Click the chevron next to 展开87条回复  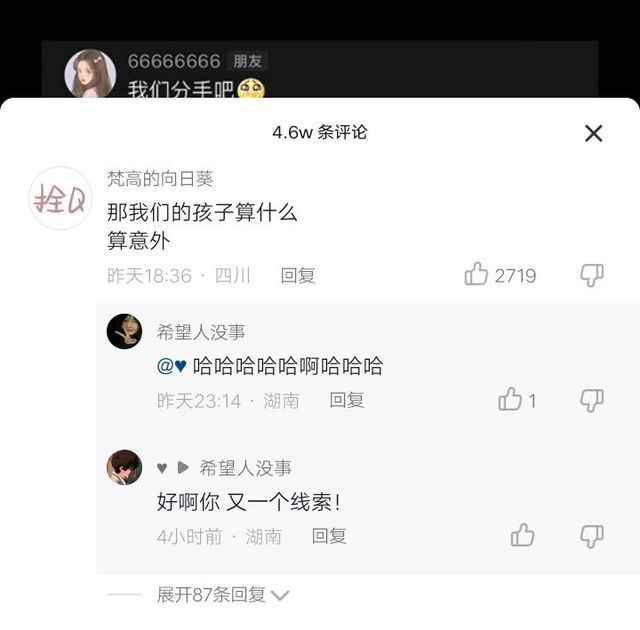pos(280,596)
